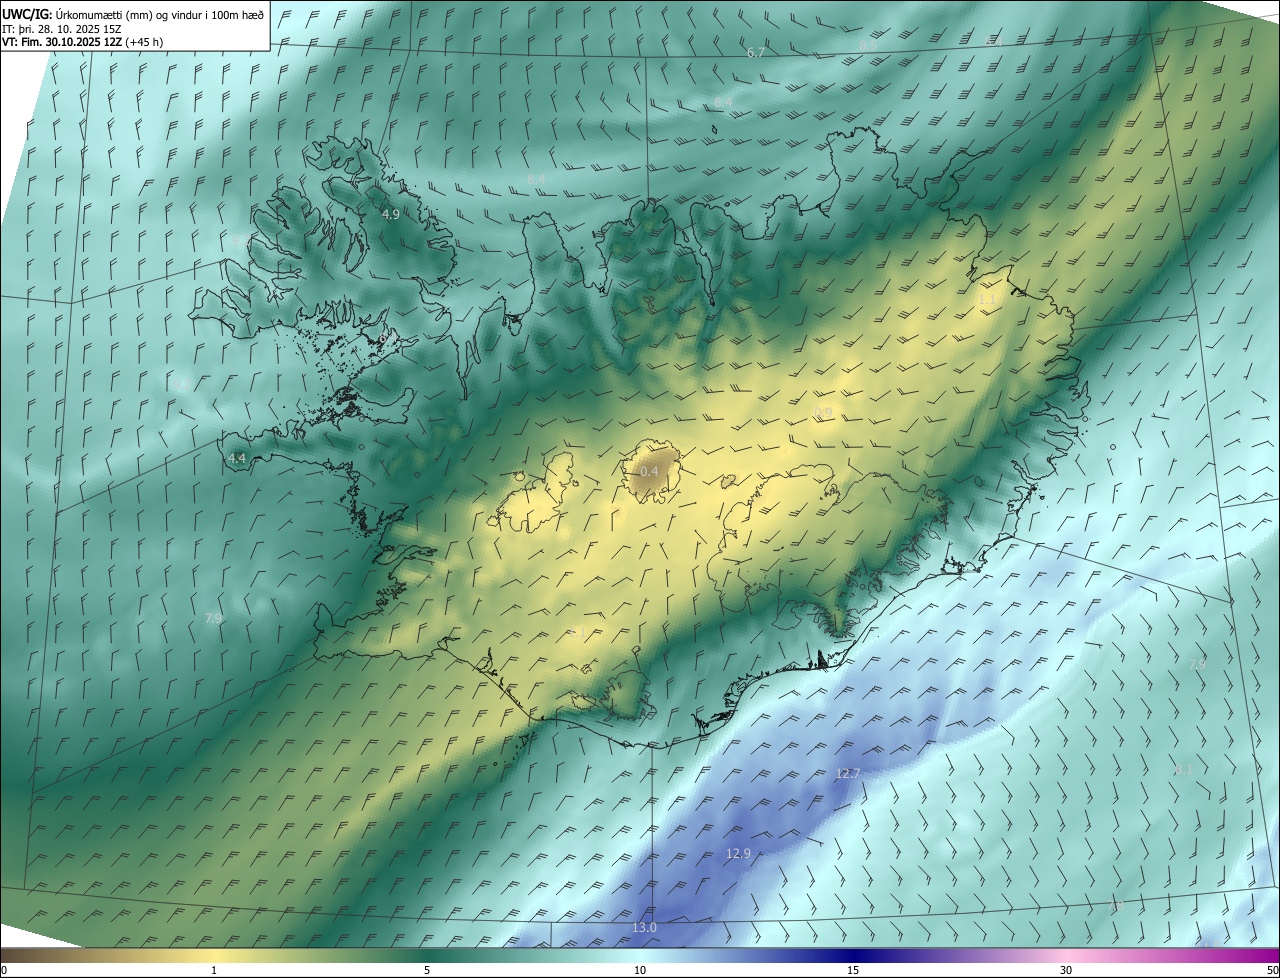Image resolution: width=1280 pixels, height=978 pixels.
Task: Click the valid time line "VT: Fim. 30.10.2025 12Z (+45 h)"
Action: (83, 42)
